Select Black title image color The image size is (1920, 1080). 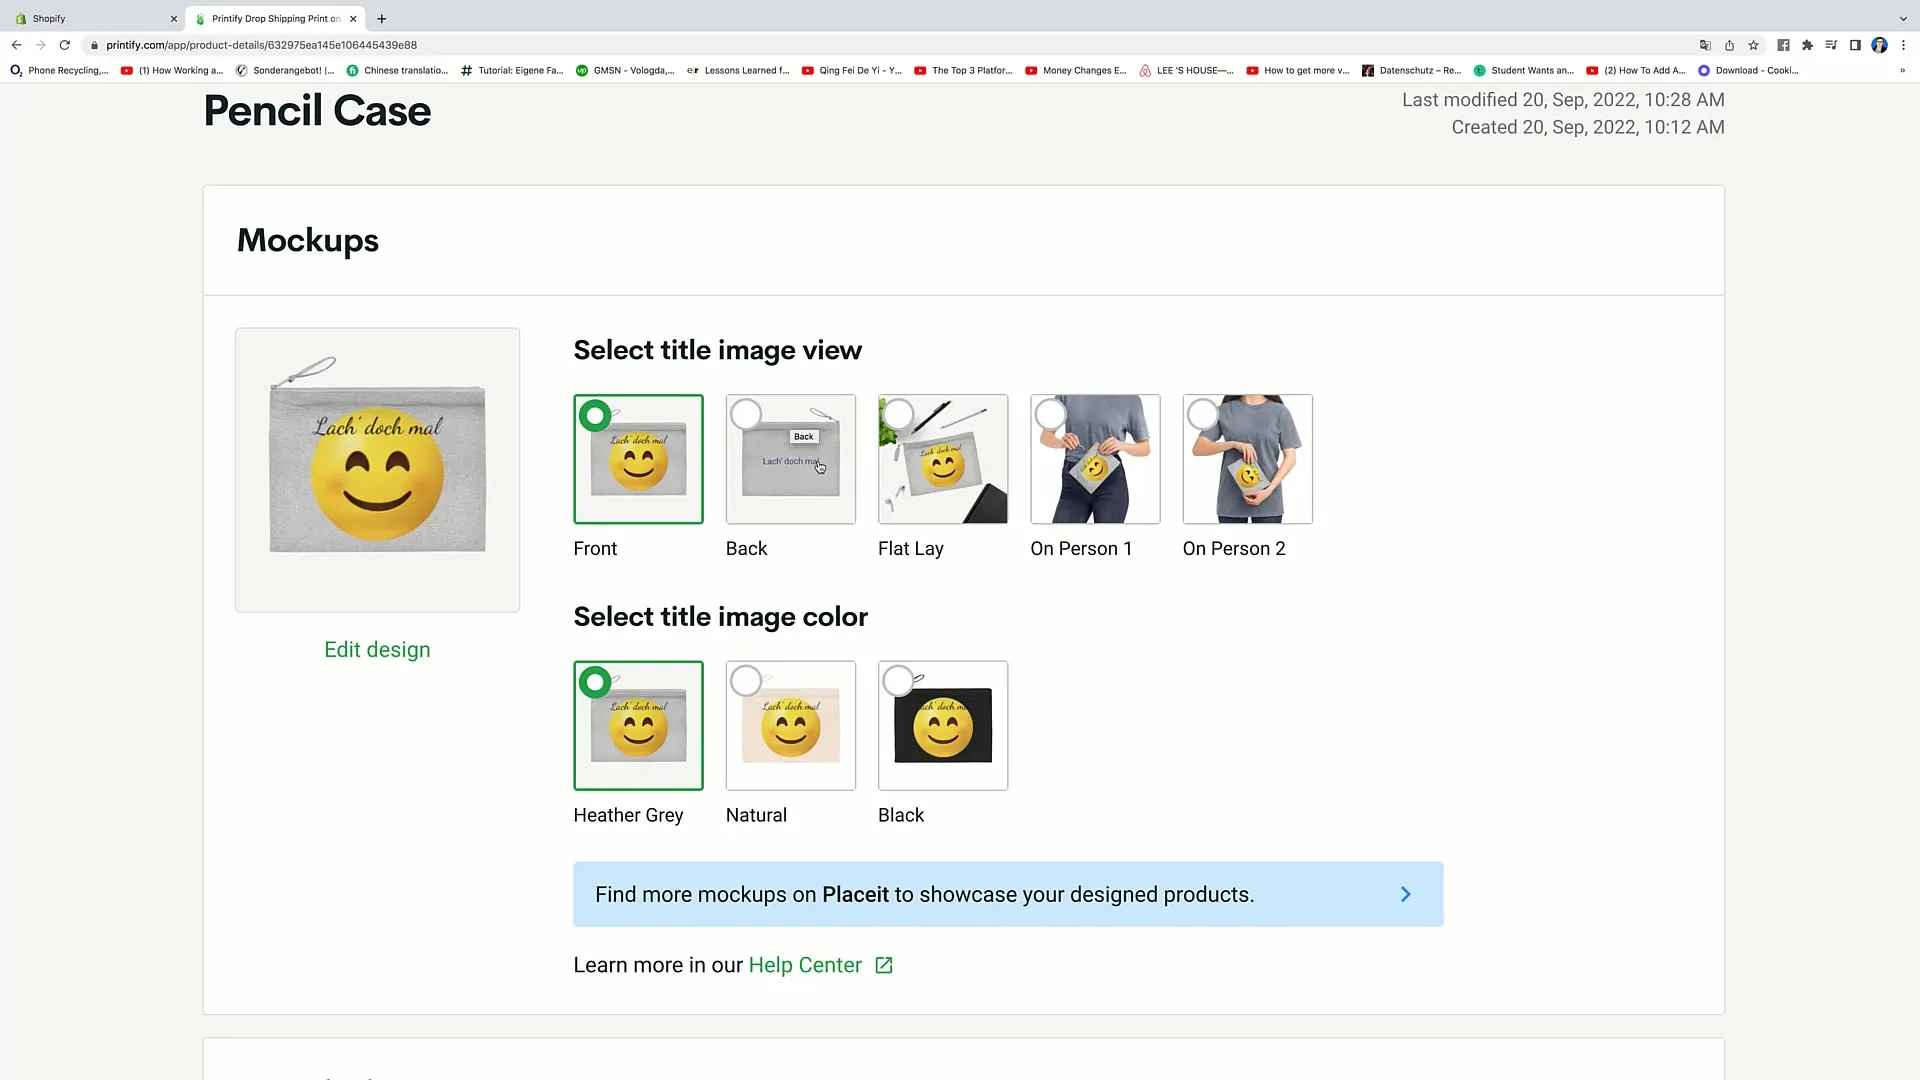[942, 726]
